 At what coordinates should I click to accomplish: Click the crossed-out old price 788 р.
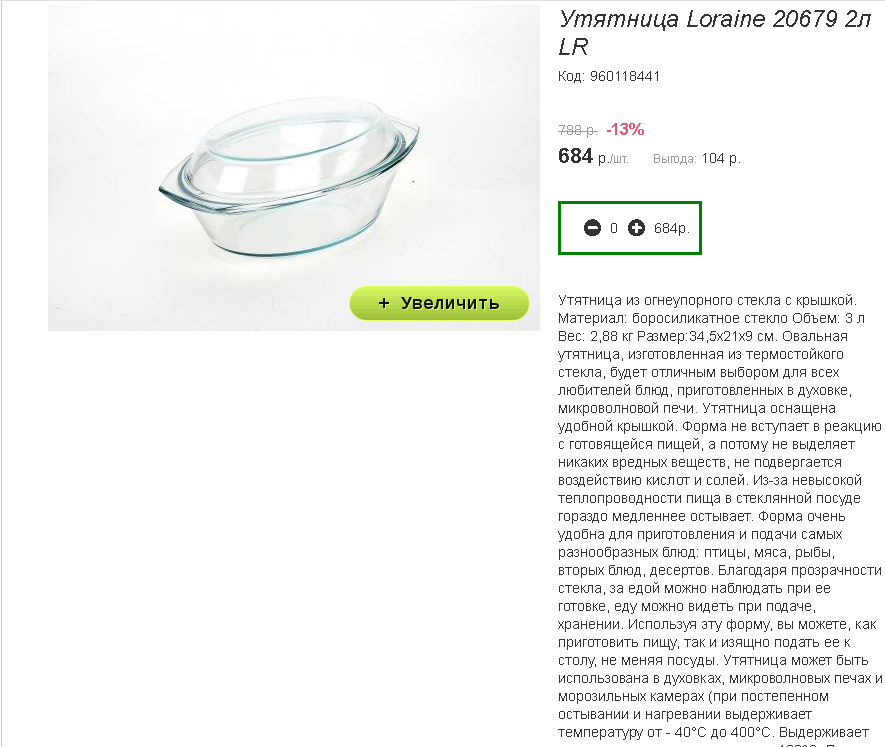(x=577, y=130)
